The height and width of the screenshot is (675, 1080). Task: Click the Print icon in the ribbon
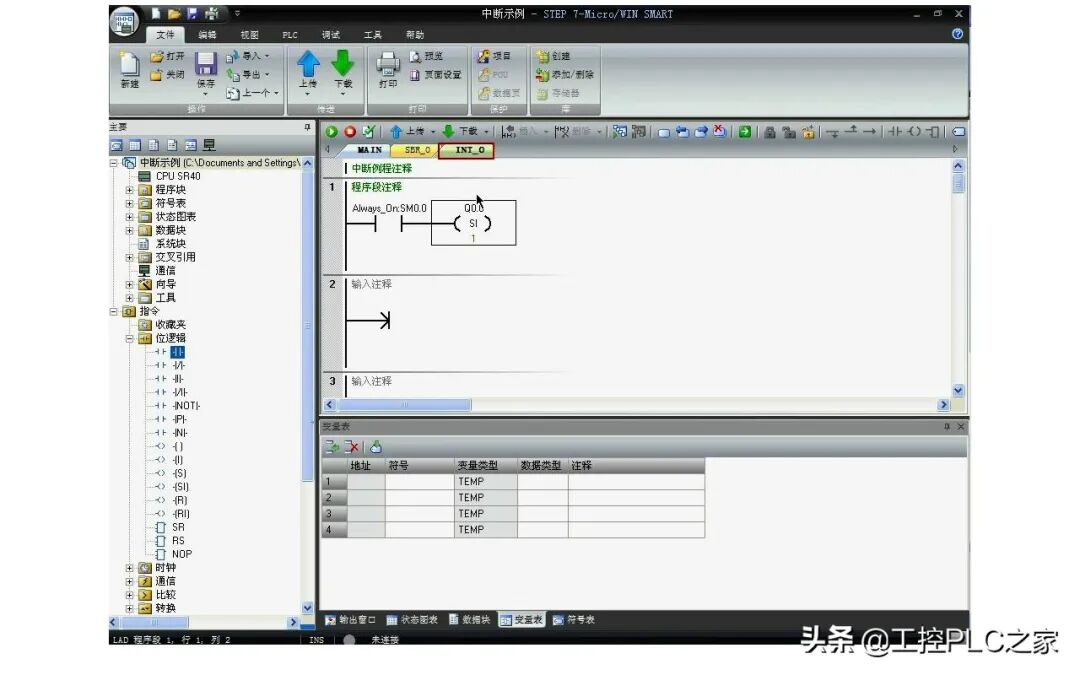[x=388, y=68]
